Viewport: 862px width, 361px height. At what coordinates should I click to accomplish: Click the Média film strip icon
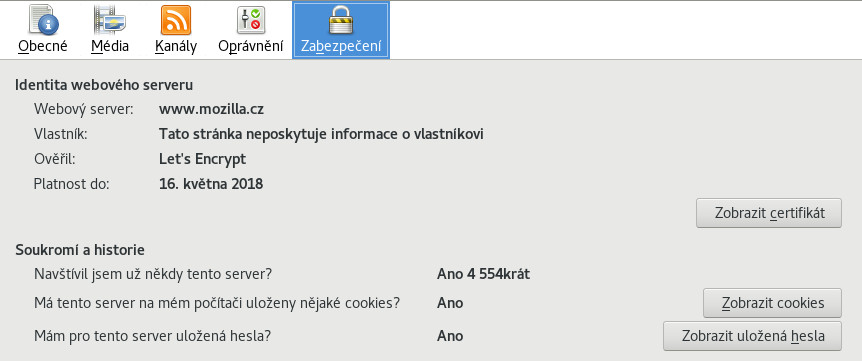[109, 20]
